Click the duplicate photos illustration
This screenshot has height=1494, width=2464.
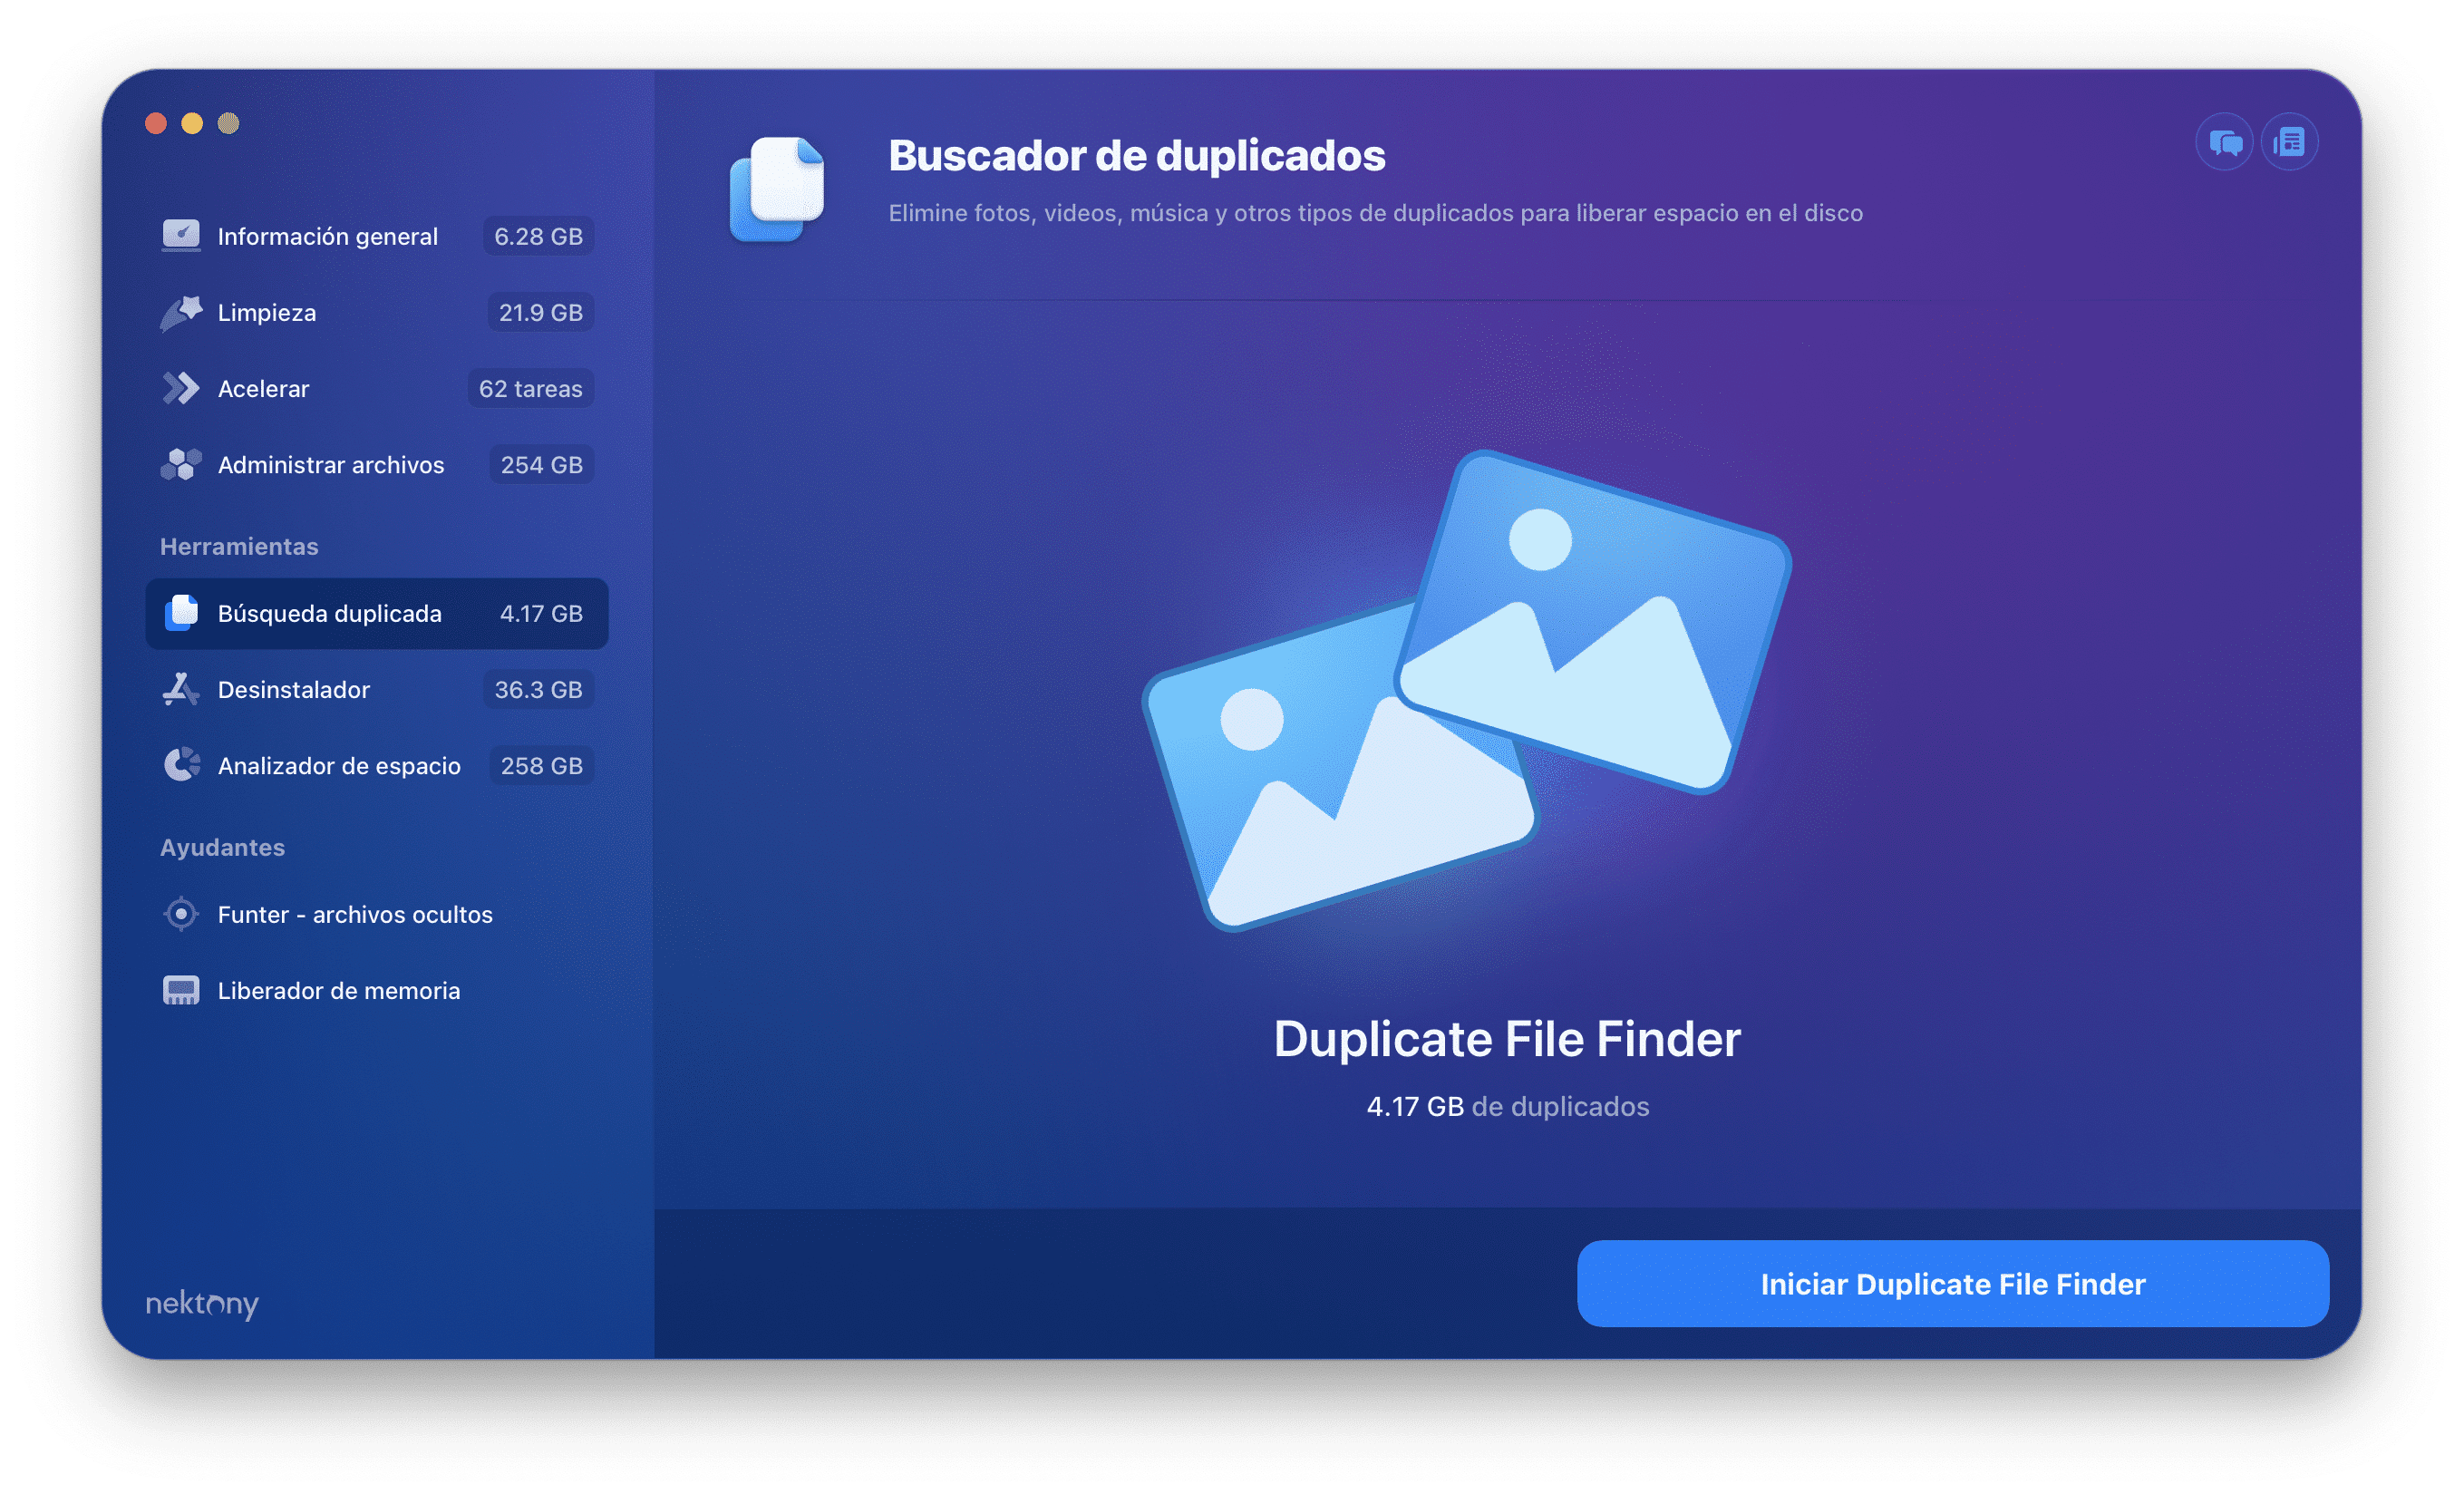click(x=1466, y=690)
